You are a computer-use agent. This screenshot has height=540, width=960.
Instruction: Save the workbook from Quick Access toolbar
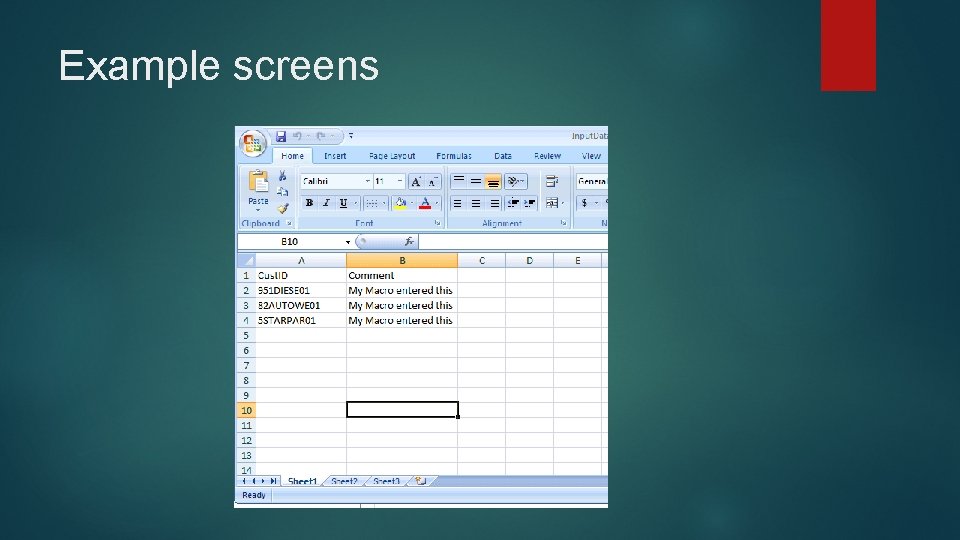pyautogui.click(x=281, y=136)
